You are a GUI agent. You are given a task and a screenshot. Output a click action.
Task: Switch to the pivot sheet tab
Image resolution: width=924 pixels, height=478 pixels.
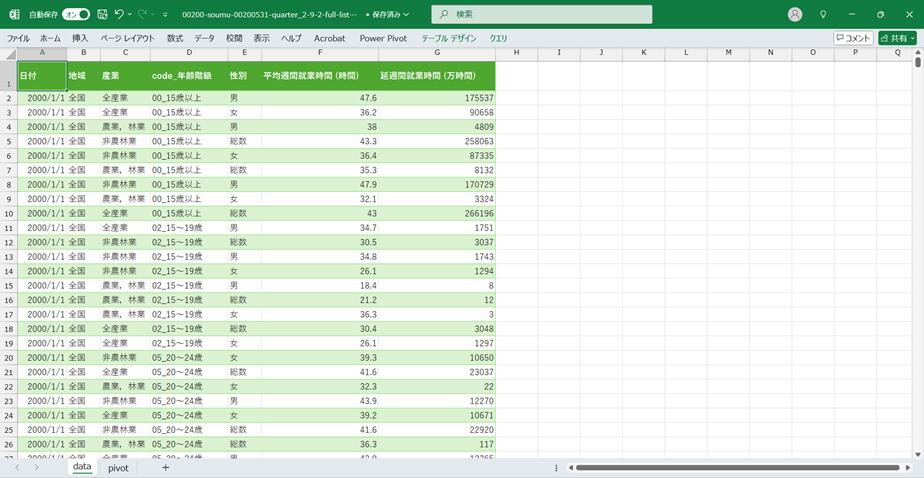[118, 467]
